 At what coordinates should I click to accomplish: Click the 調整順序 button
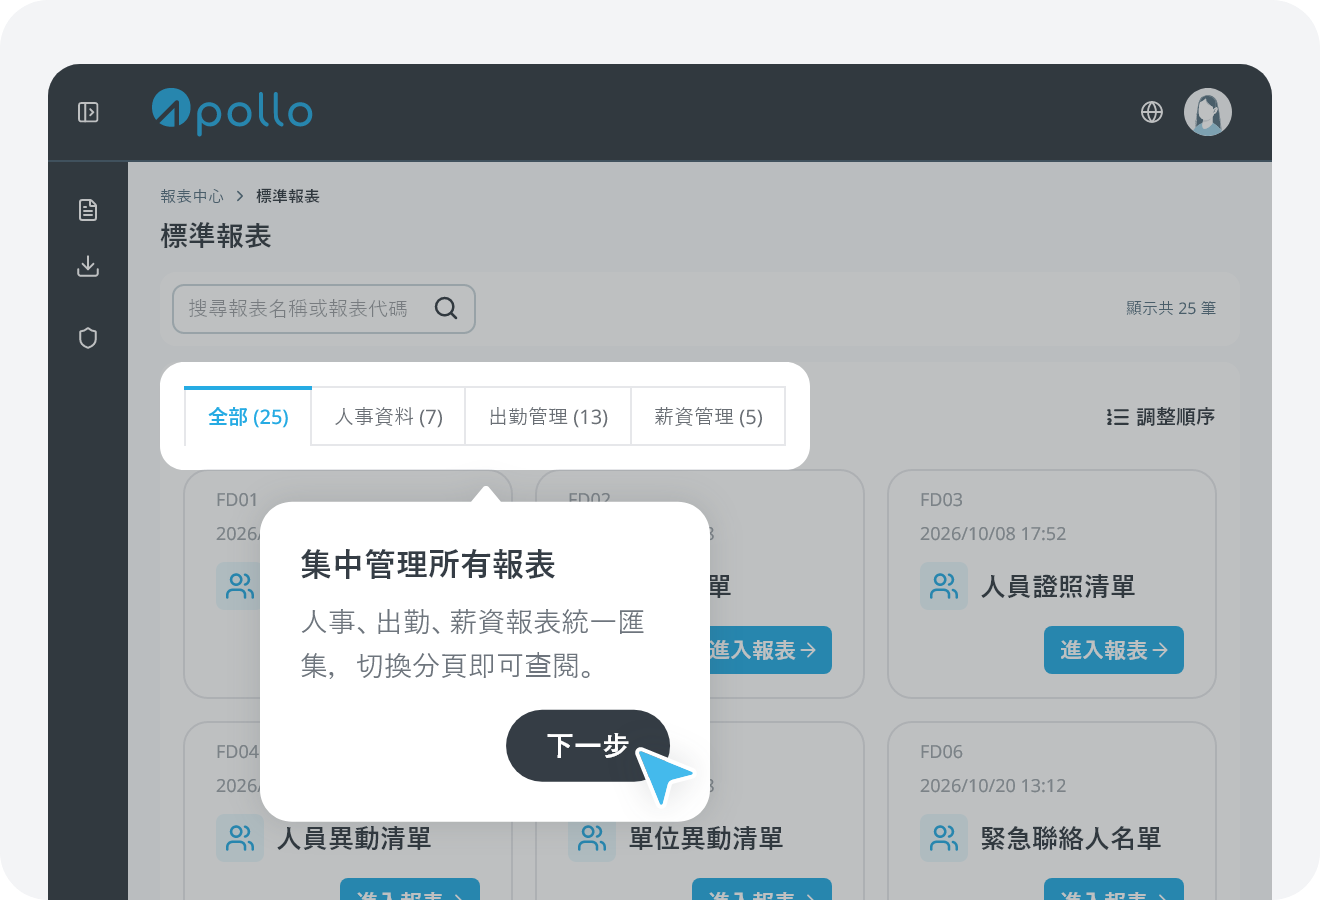[1161, 417]
